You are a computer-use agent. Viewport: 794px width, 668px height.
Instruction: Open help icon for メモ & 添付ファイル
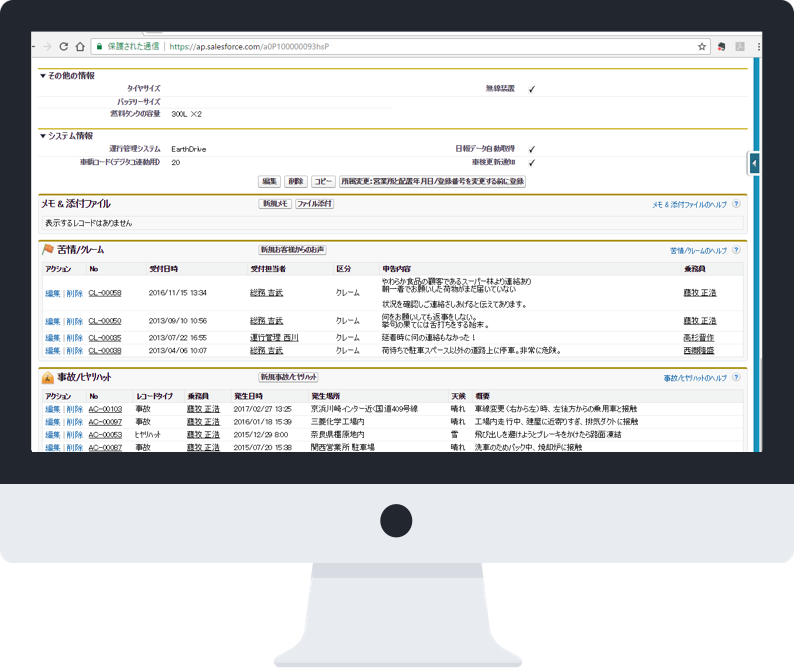point(737,204)
